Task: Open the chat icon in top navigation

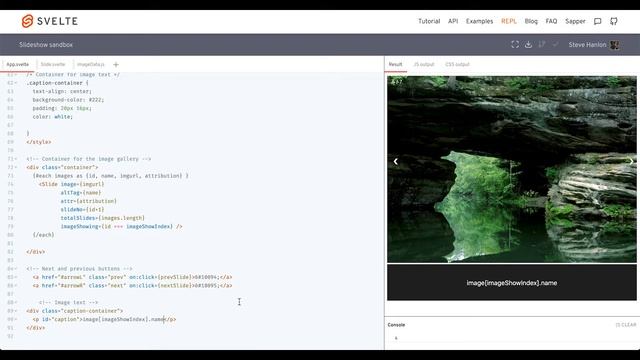Action: coord(598,21)
